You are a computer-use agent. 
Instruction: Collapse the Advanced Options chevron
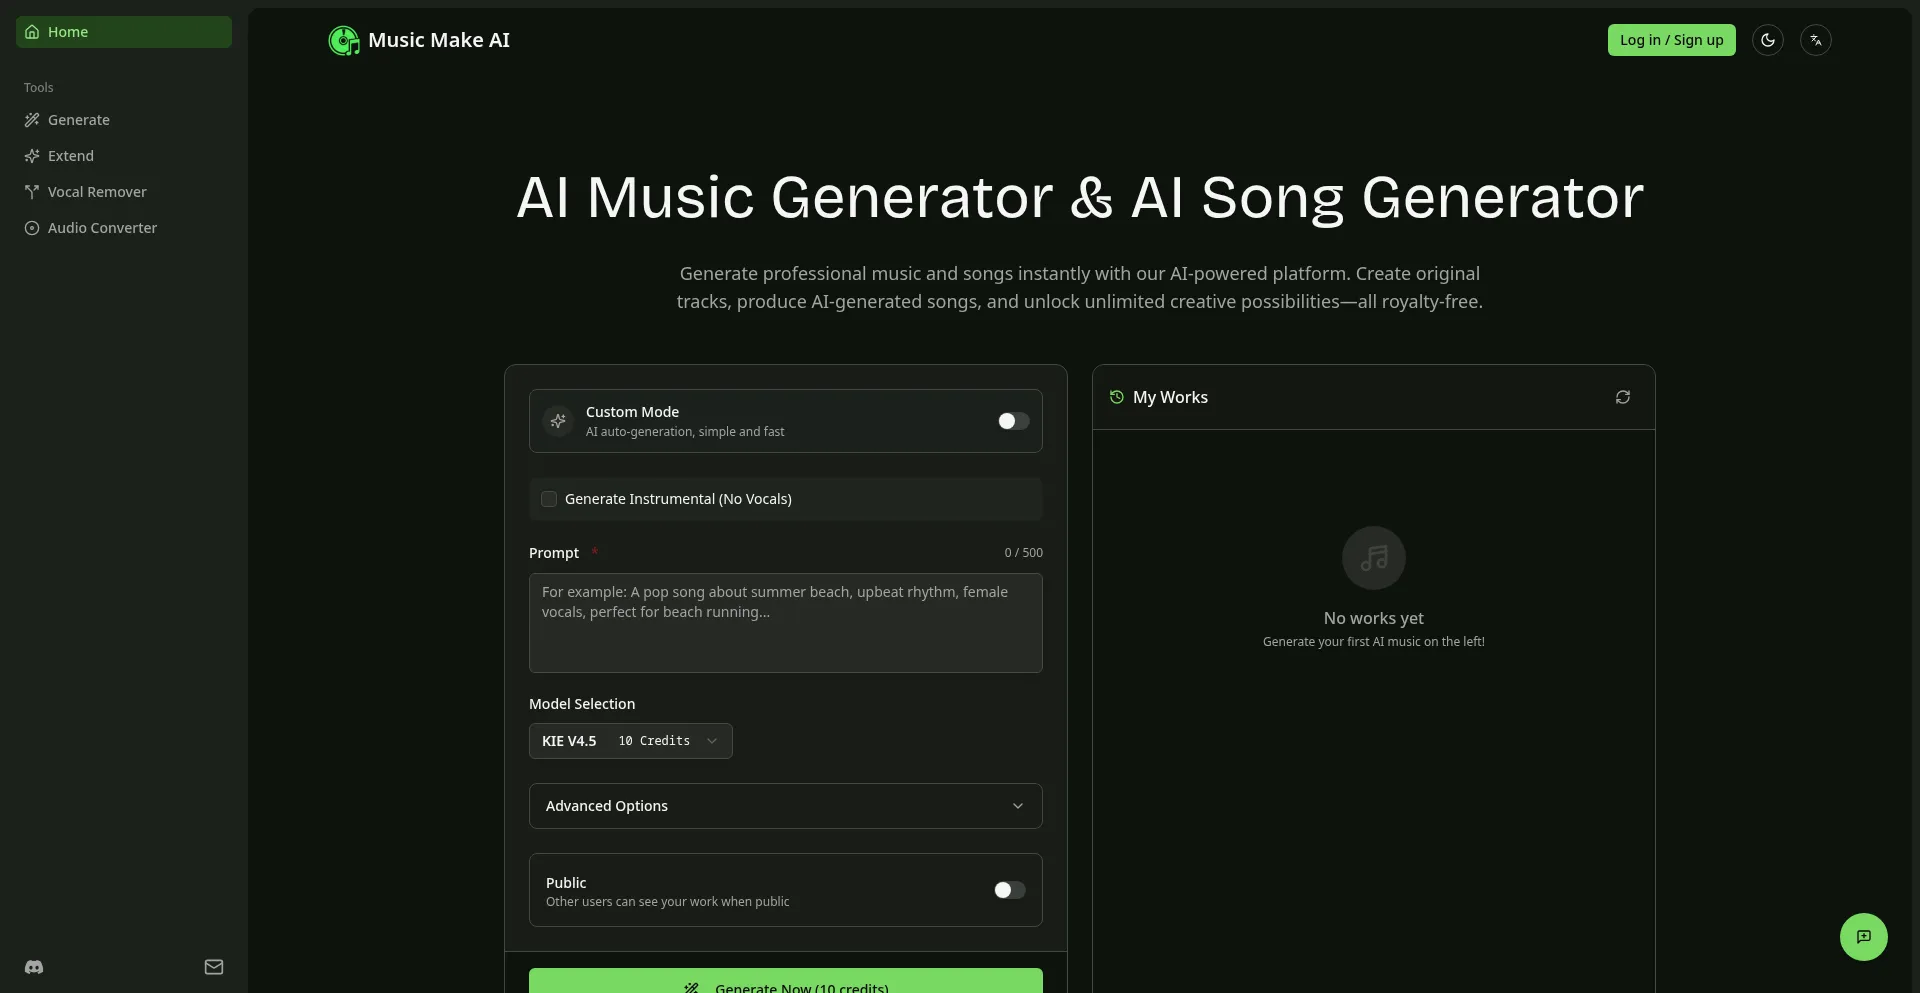click(1018, 806)
